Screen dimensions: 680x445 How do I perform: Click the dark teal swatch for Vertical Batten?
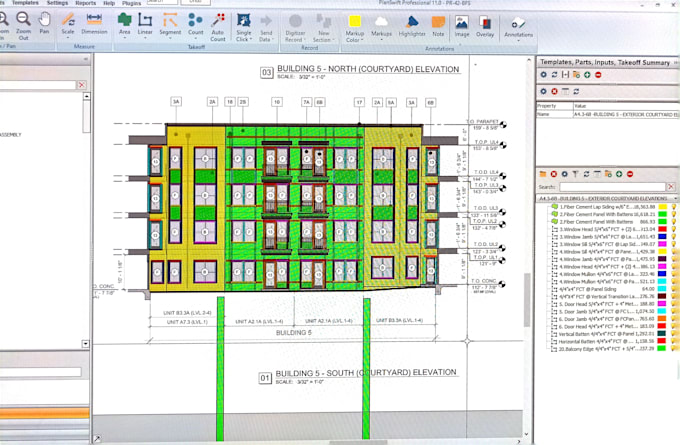662,334
